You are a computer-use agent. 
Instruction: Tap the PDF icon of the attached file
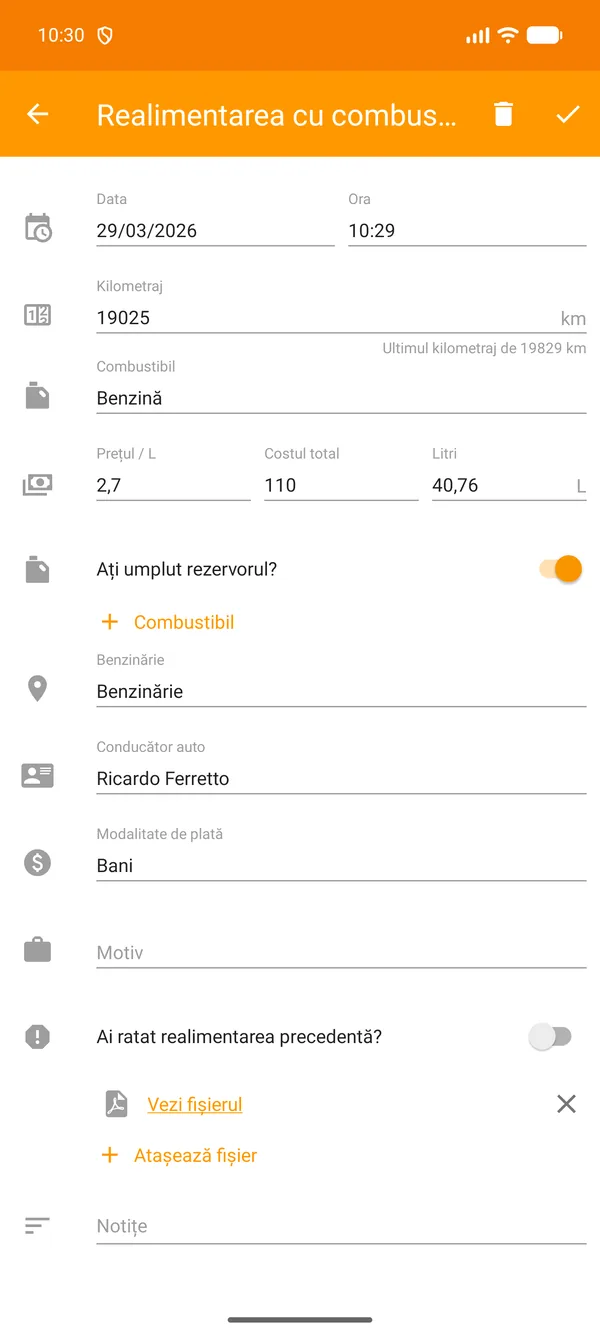pos(116,1103)
